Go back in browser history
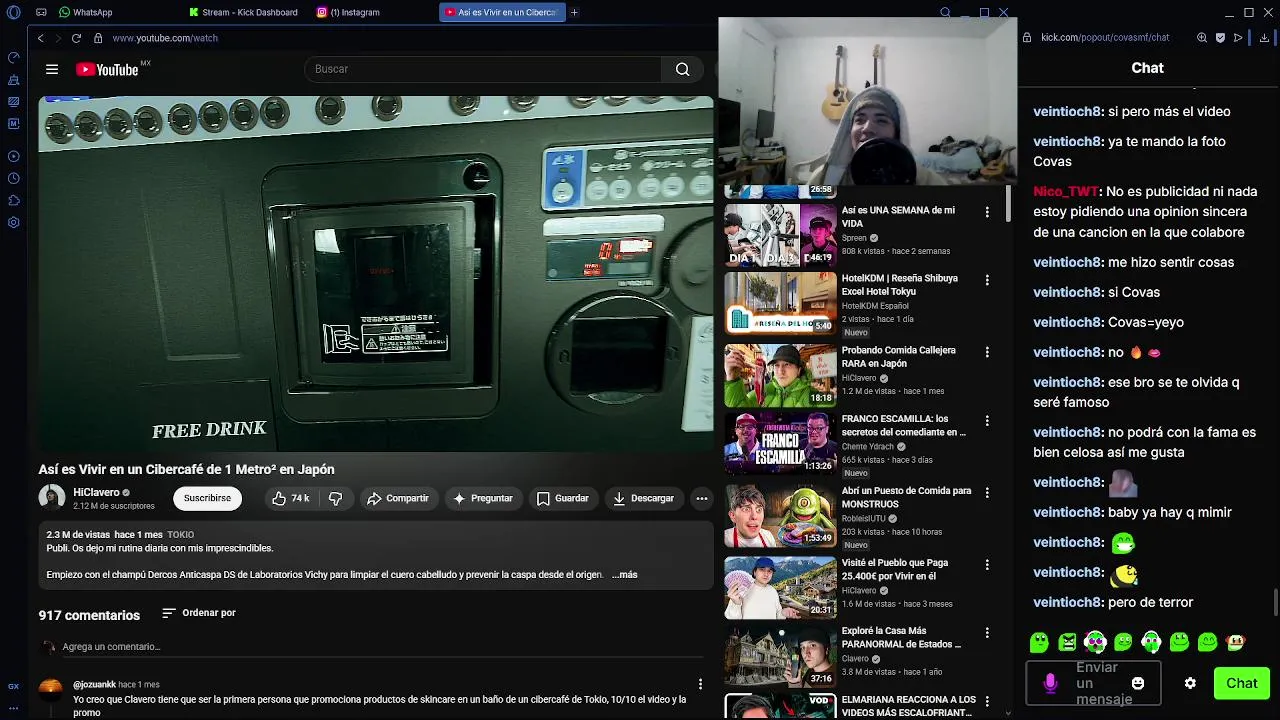The width and height of the screenshot is (1280, 720). click(40, 38)
